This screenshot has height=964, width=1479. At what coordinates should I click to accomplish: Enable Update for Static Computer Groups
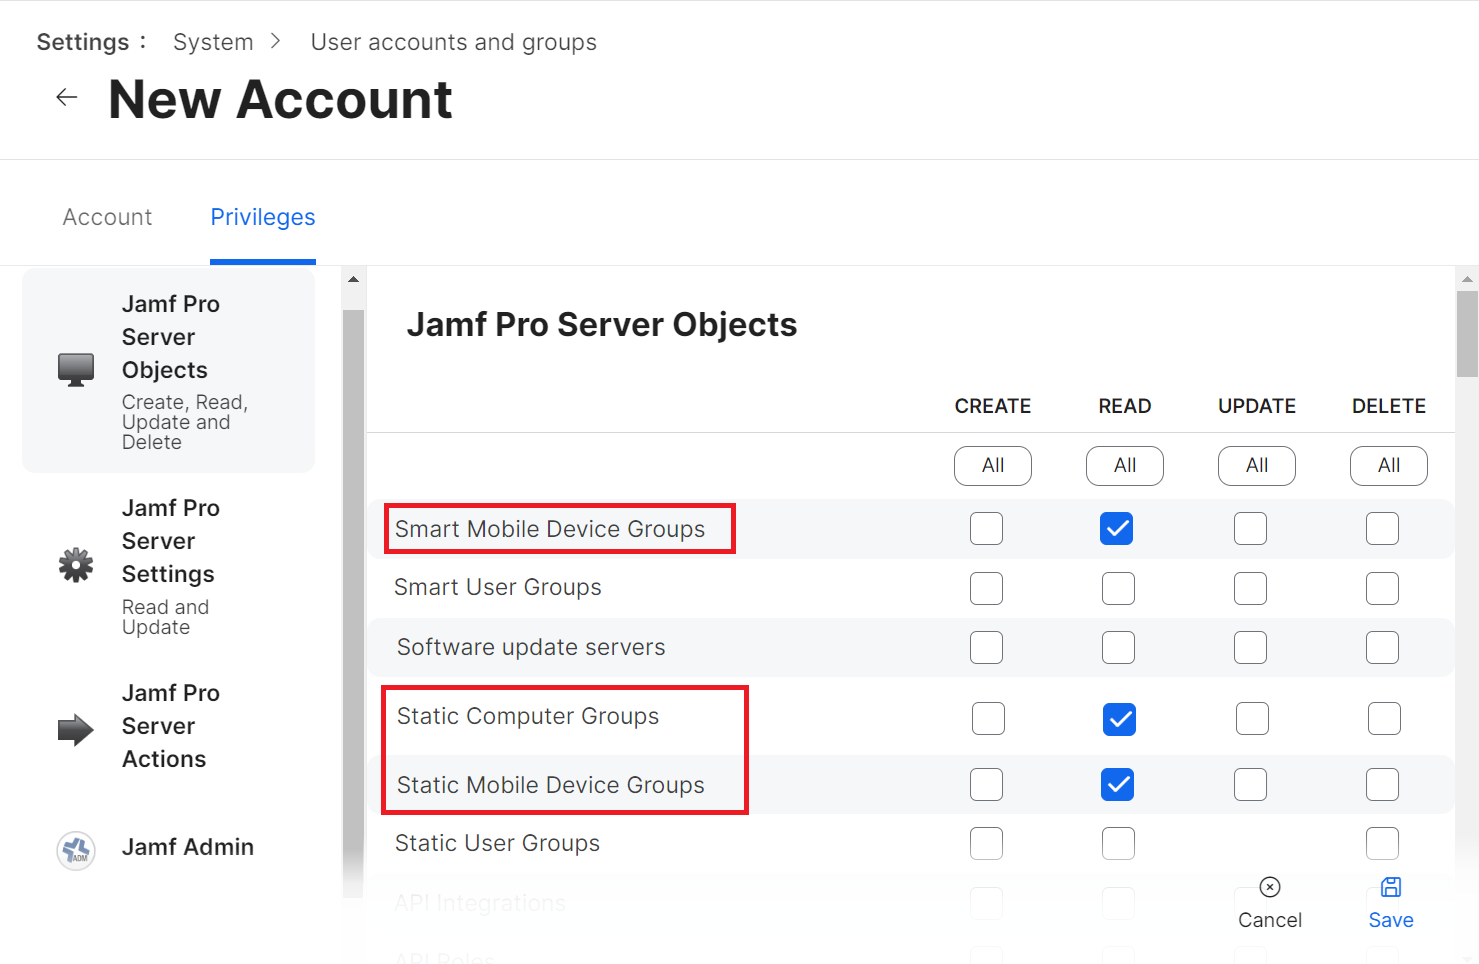pos(1252,718)
